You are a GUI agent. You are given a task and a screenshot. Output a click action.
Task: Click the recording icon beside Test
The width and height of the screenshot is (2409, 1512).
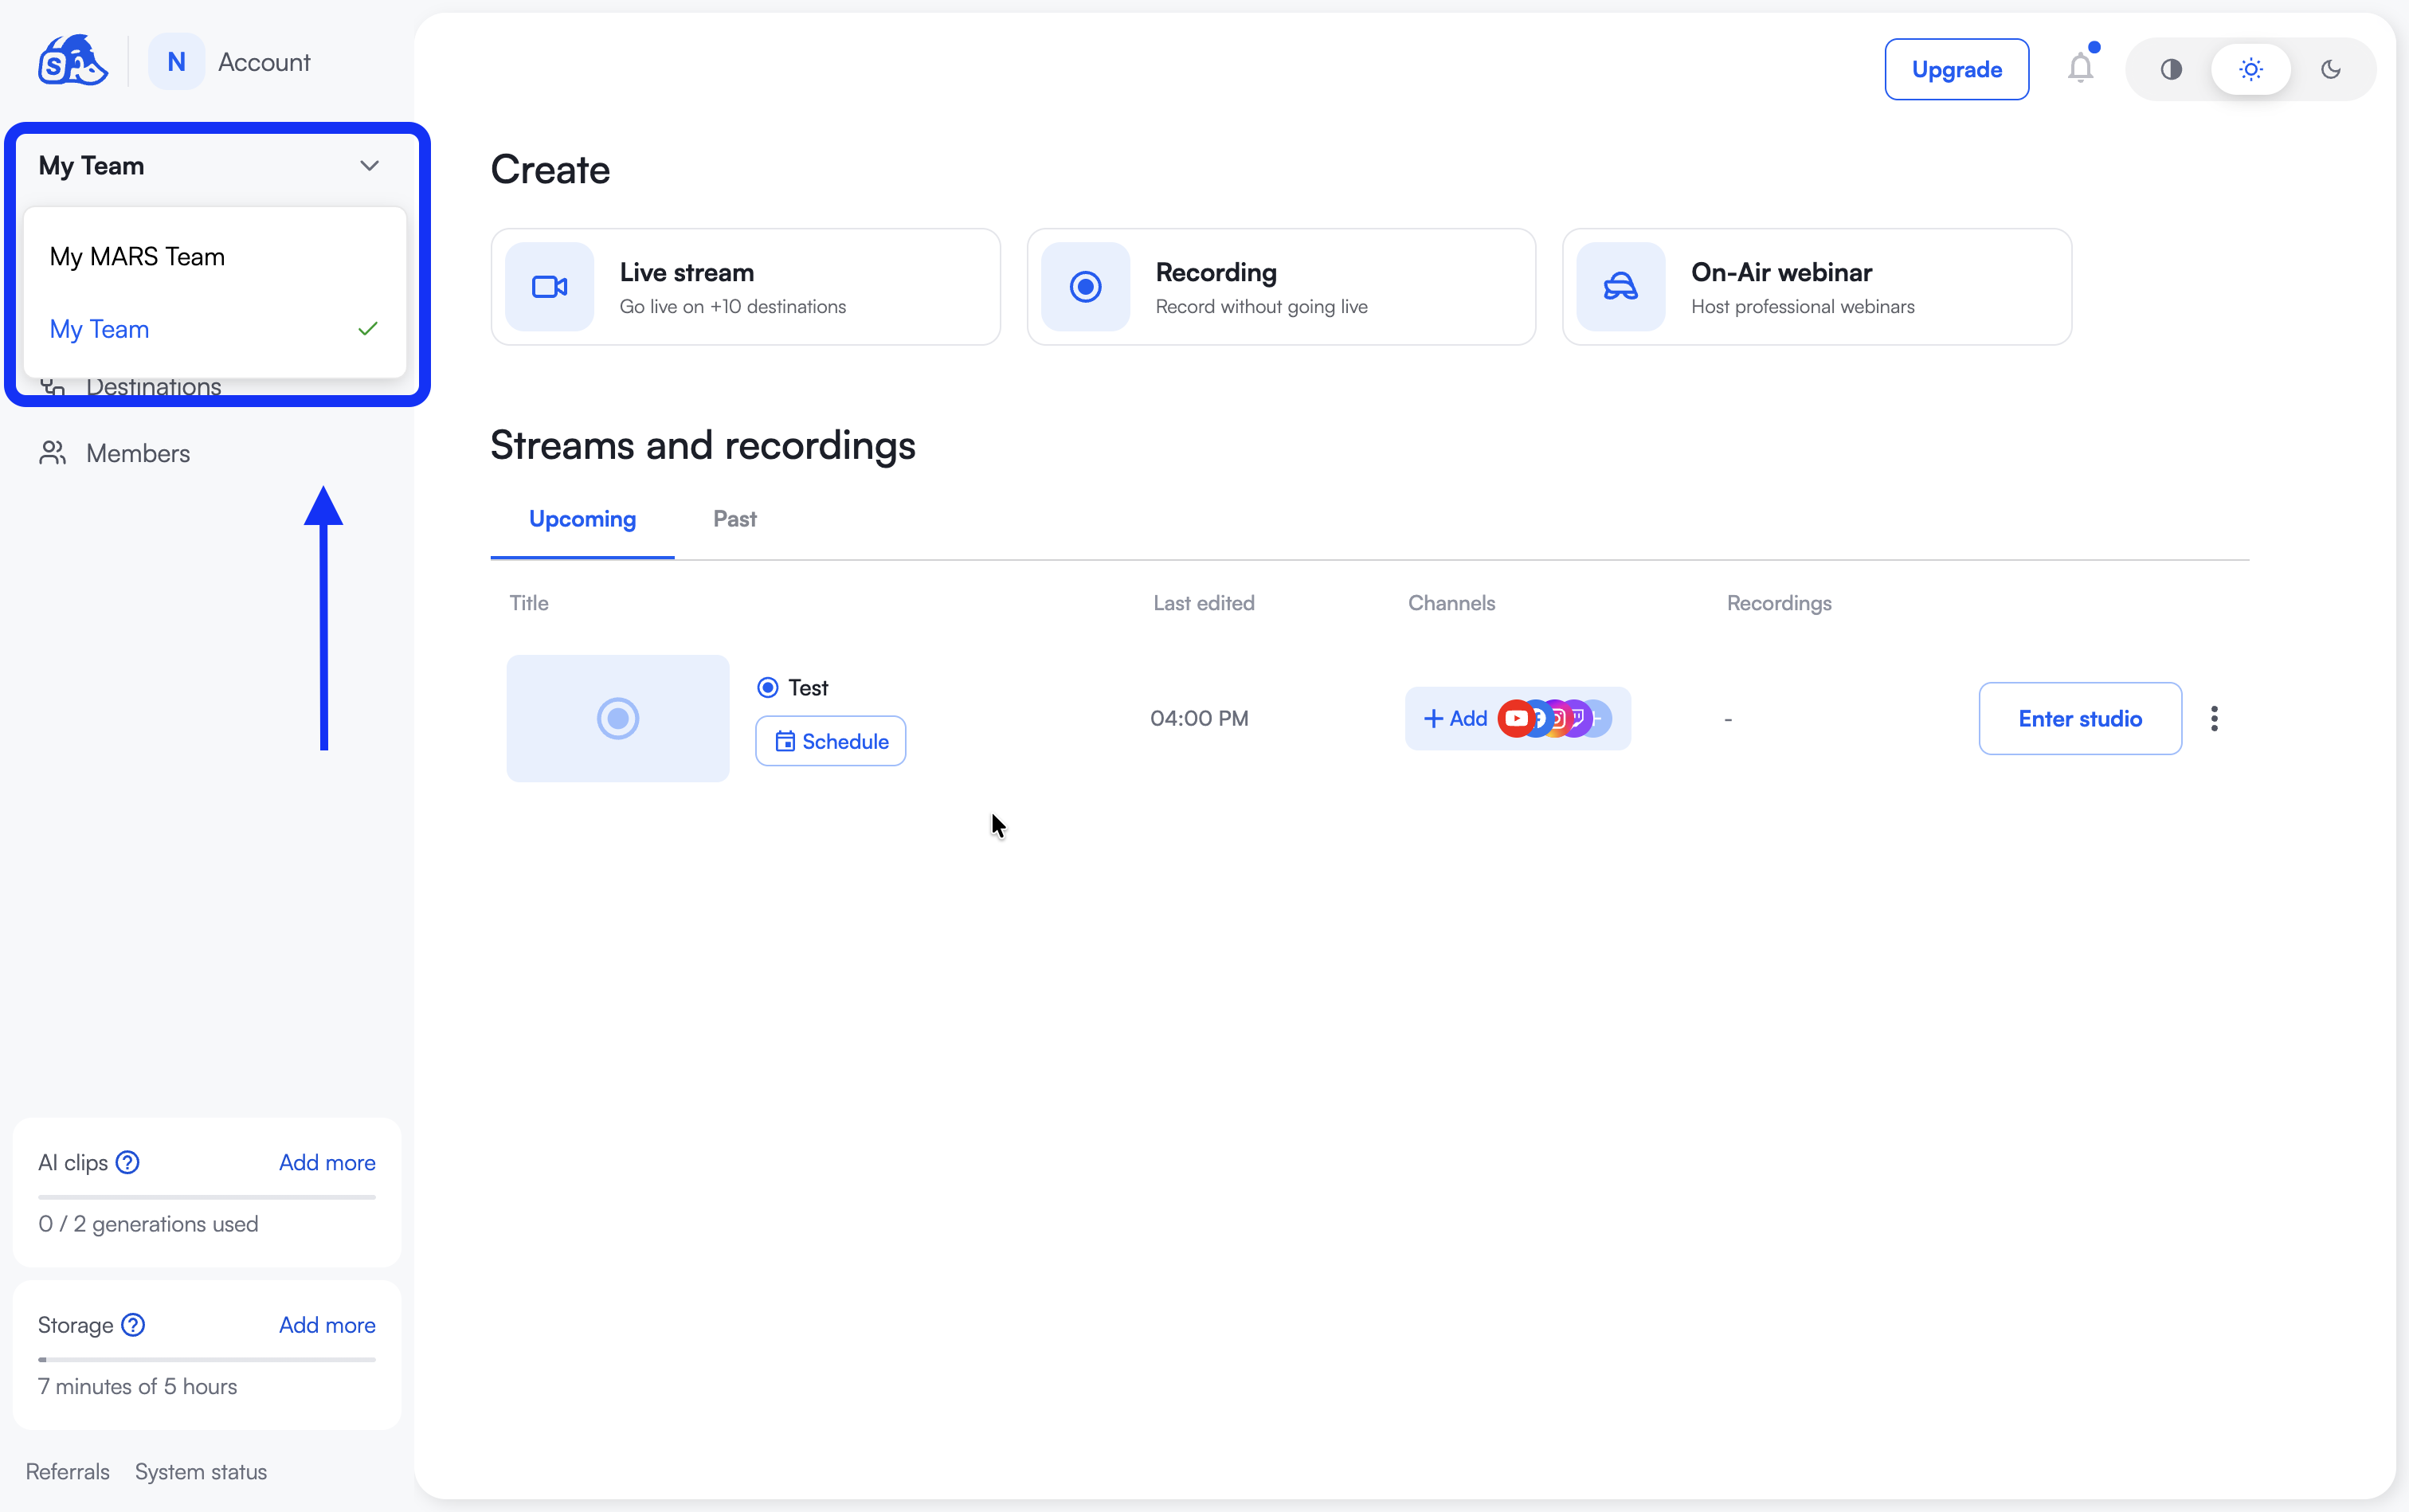pyautogui.click(x=768, y=687)
